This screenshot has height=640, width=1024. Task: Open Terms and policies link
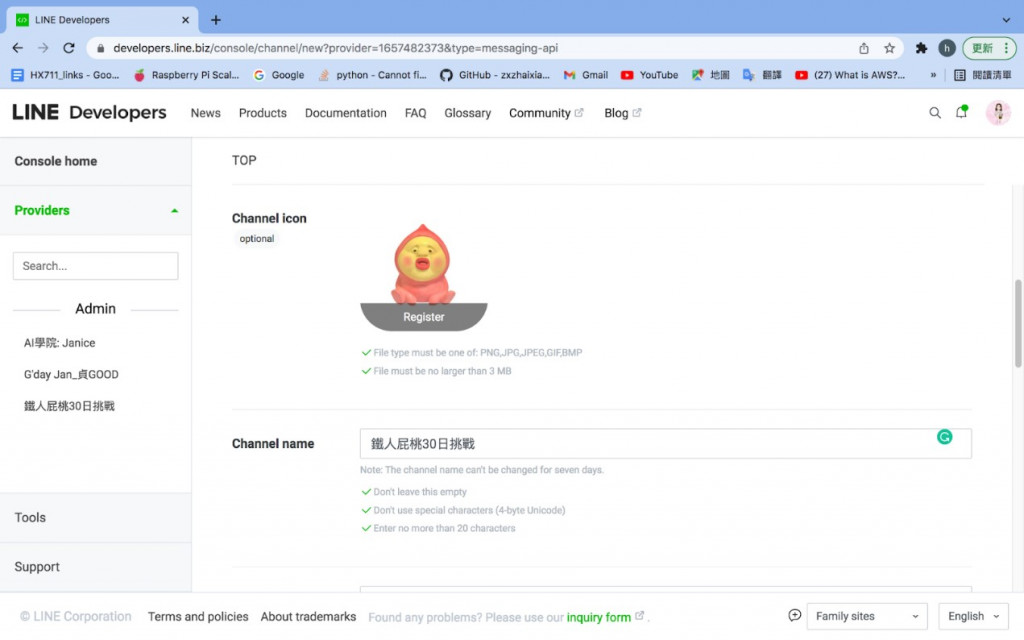point(198,616)
